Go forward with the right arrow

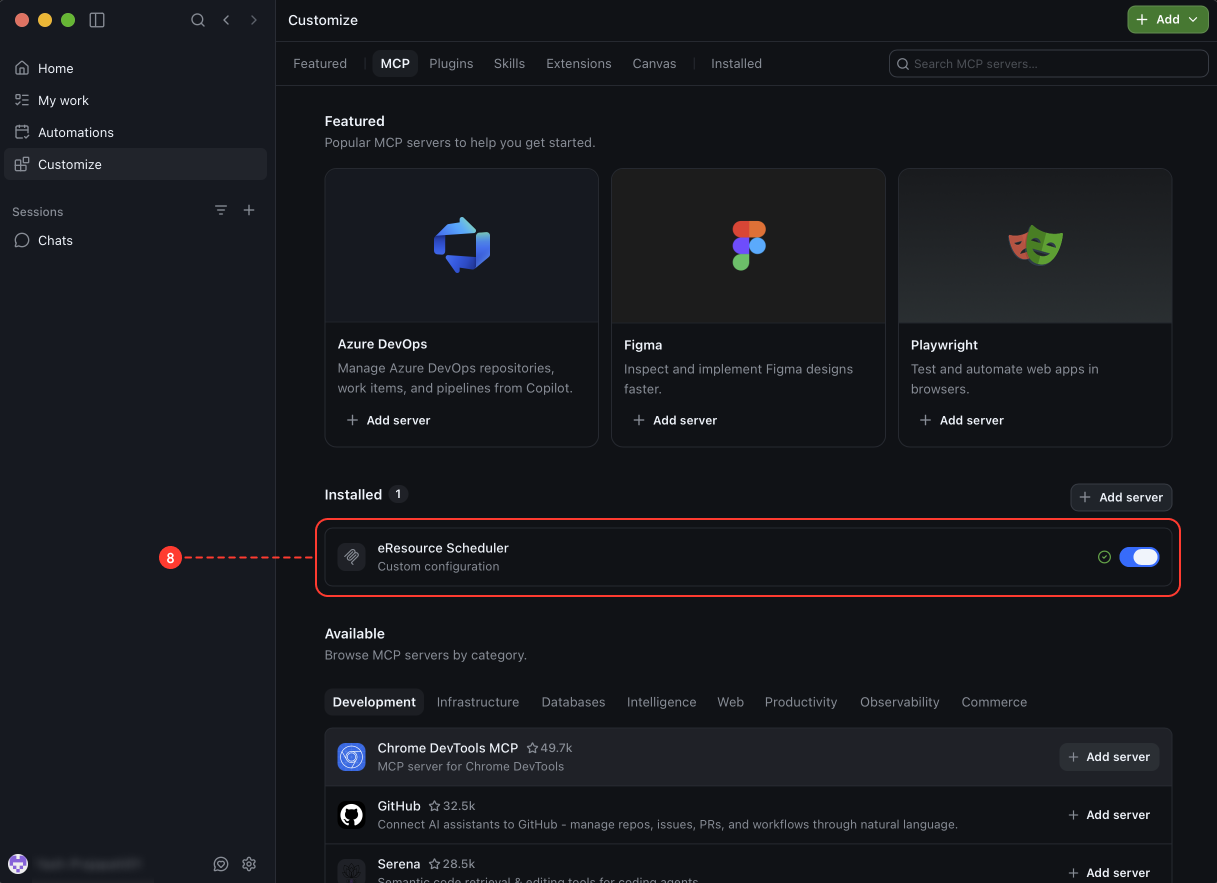click(x=254, y=20)
